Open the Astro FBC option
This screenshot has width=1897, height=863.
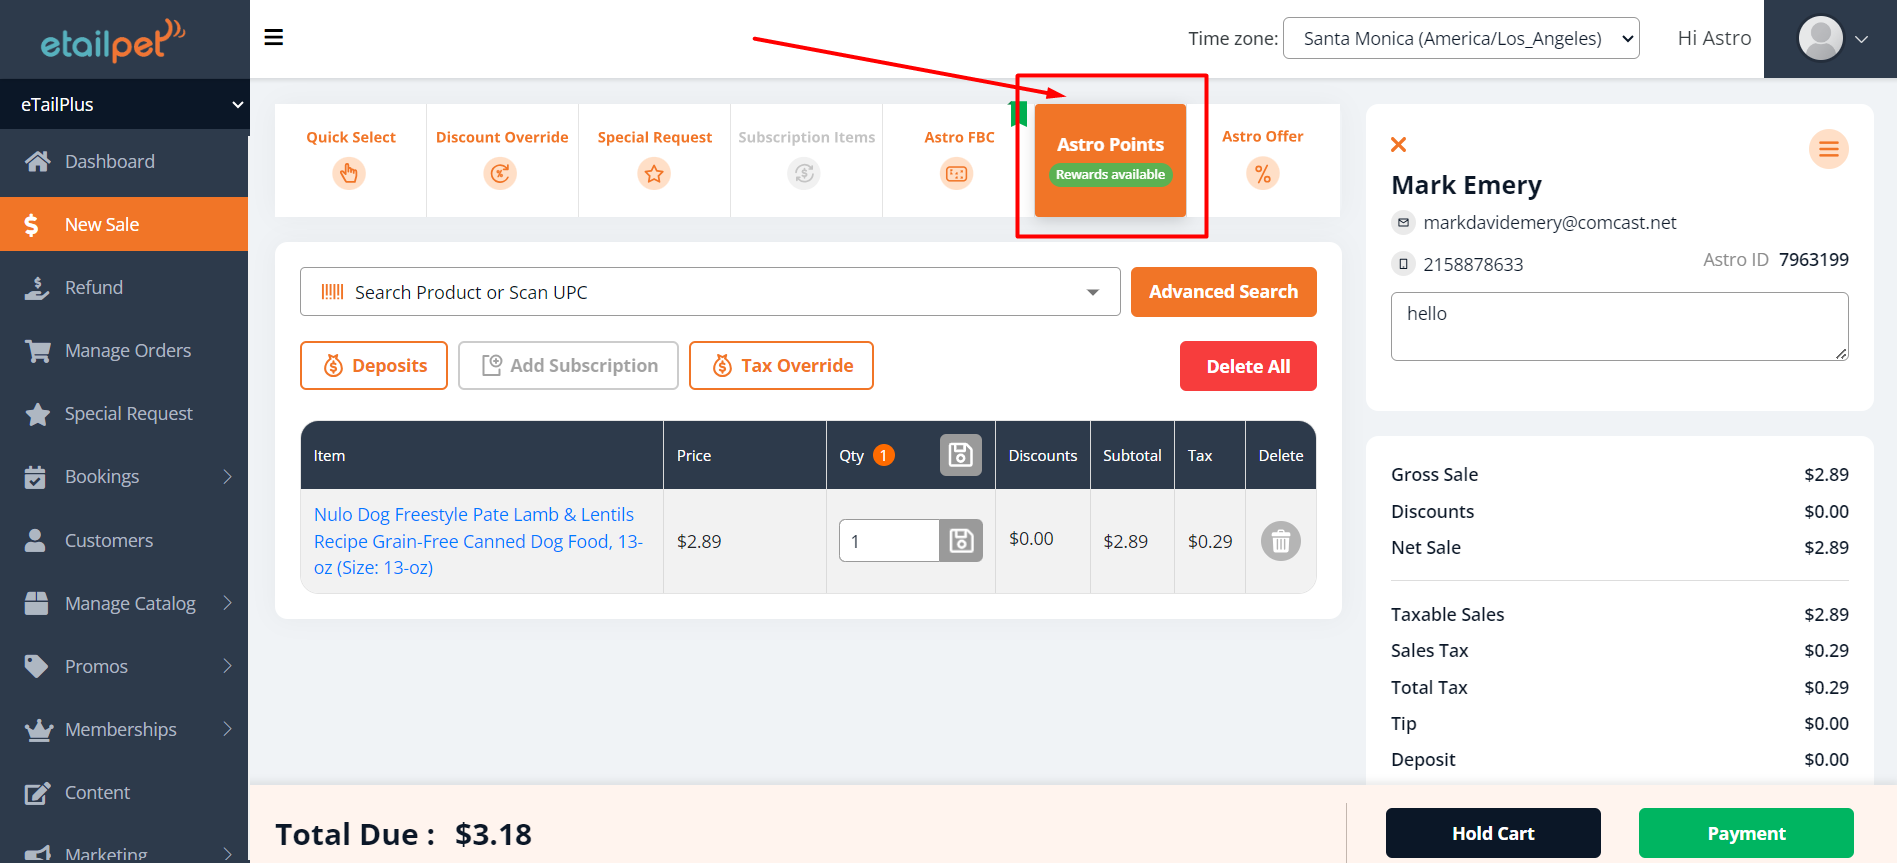tap(957, 174)
